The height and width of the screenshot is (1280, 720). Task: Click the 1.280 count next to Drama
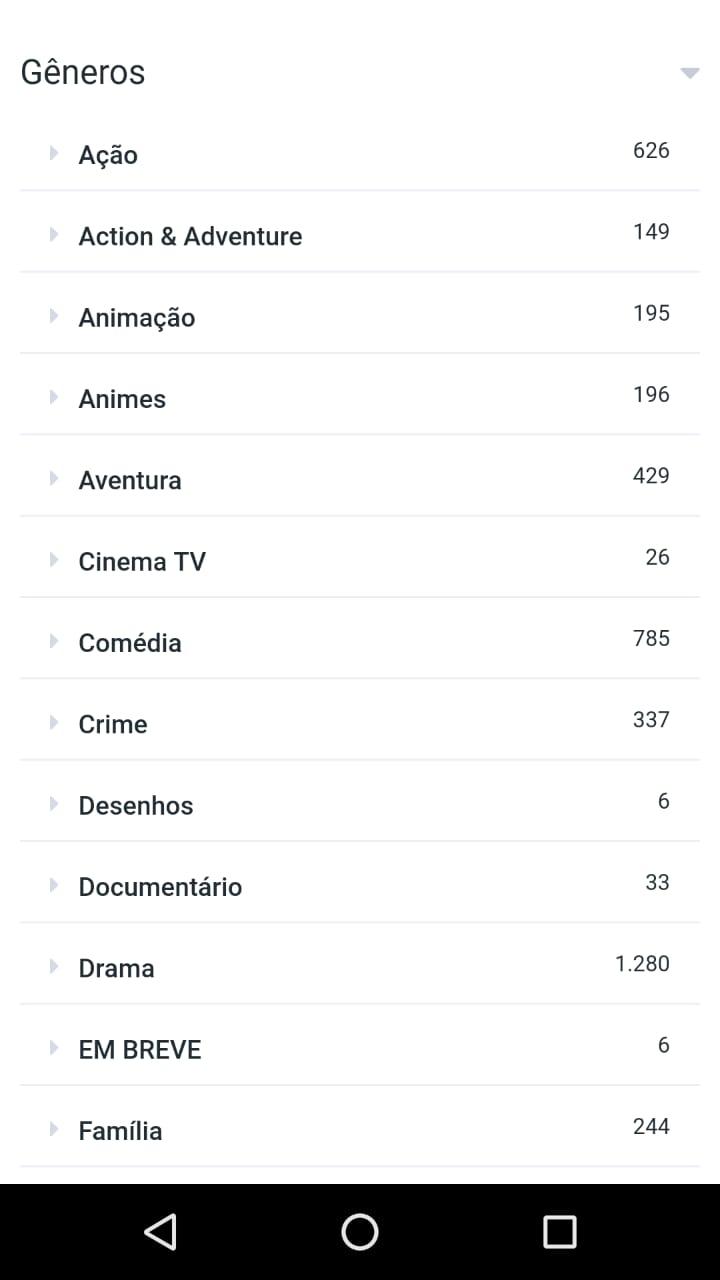pos(642,964)
